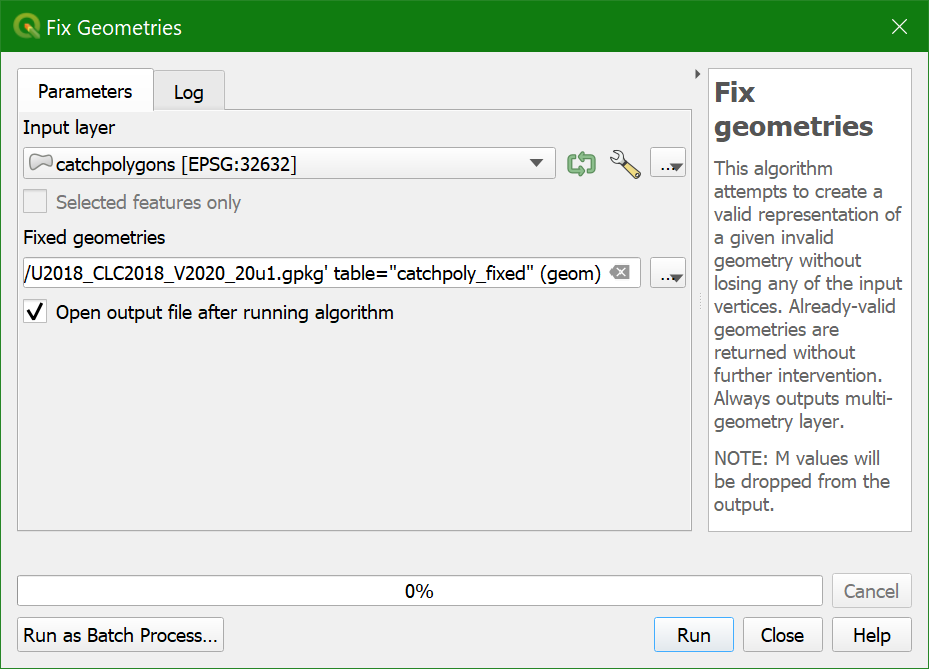The height and width of the screenshot is (669, 929).
Task: Uncheck Open output file after running algorithm
Action: click(35, 312)
